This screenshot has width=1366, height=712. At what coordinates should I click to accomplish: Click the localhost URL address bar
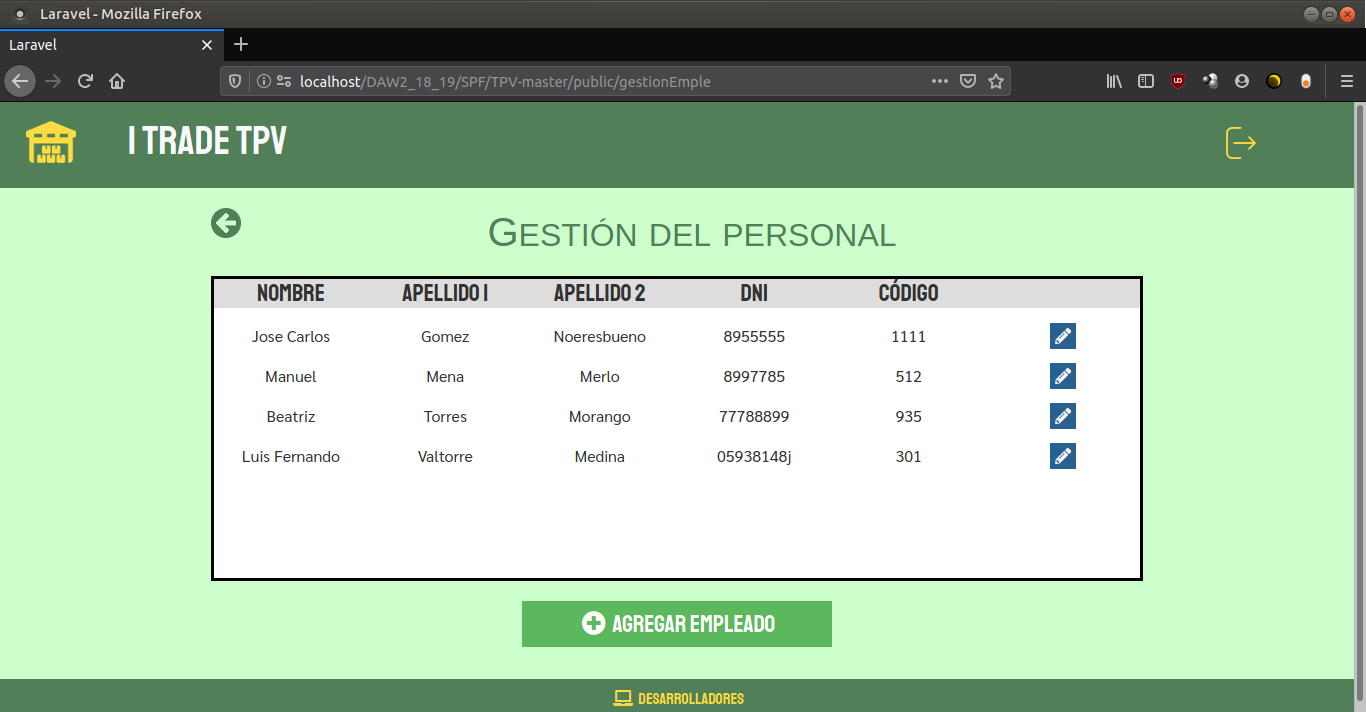600,81
